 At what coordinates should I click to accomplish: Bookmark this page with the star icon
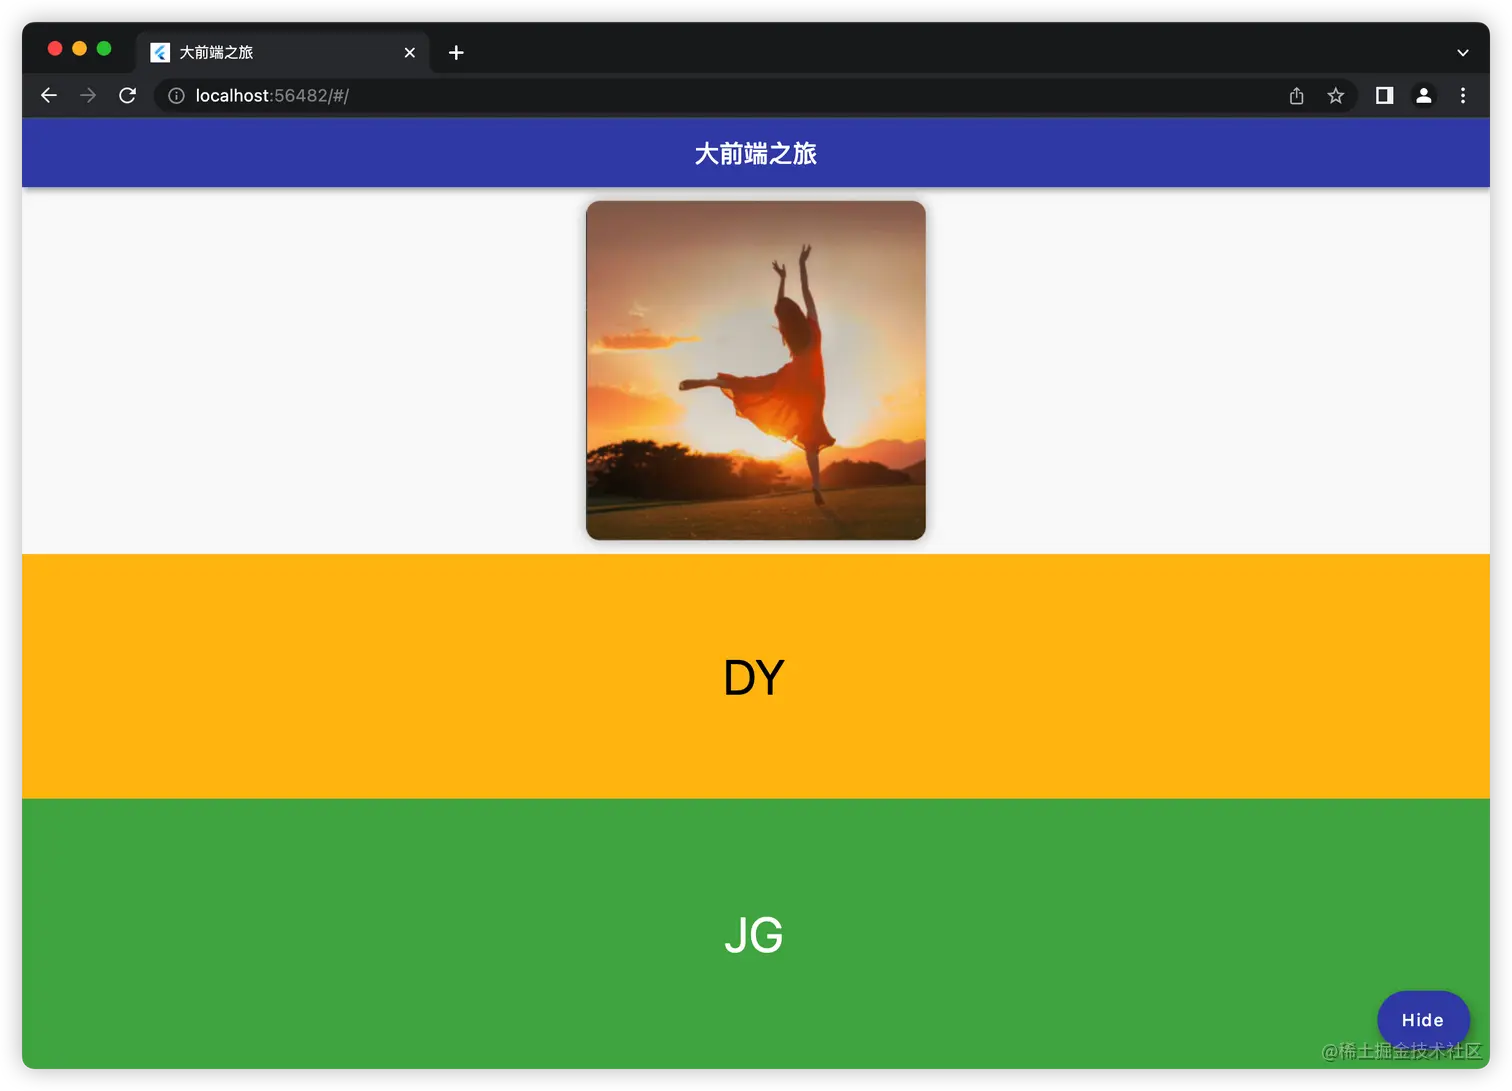click(x=1336, y=96)
